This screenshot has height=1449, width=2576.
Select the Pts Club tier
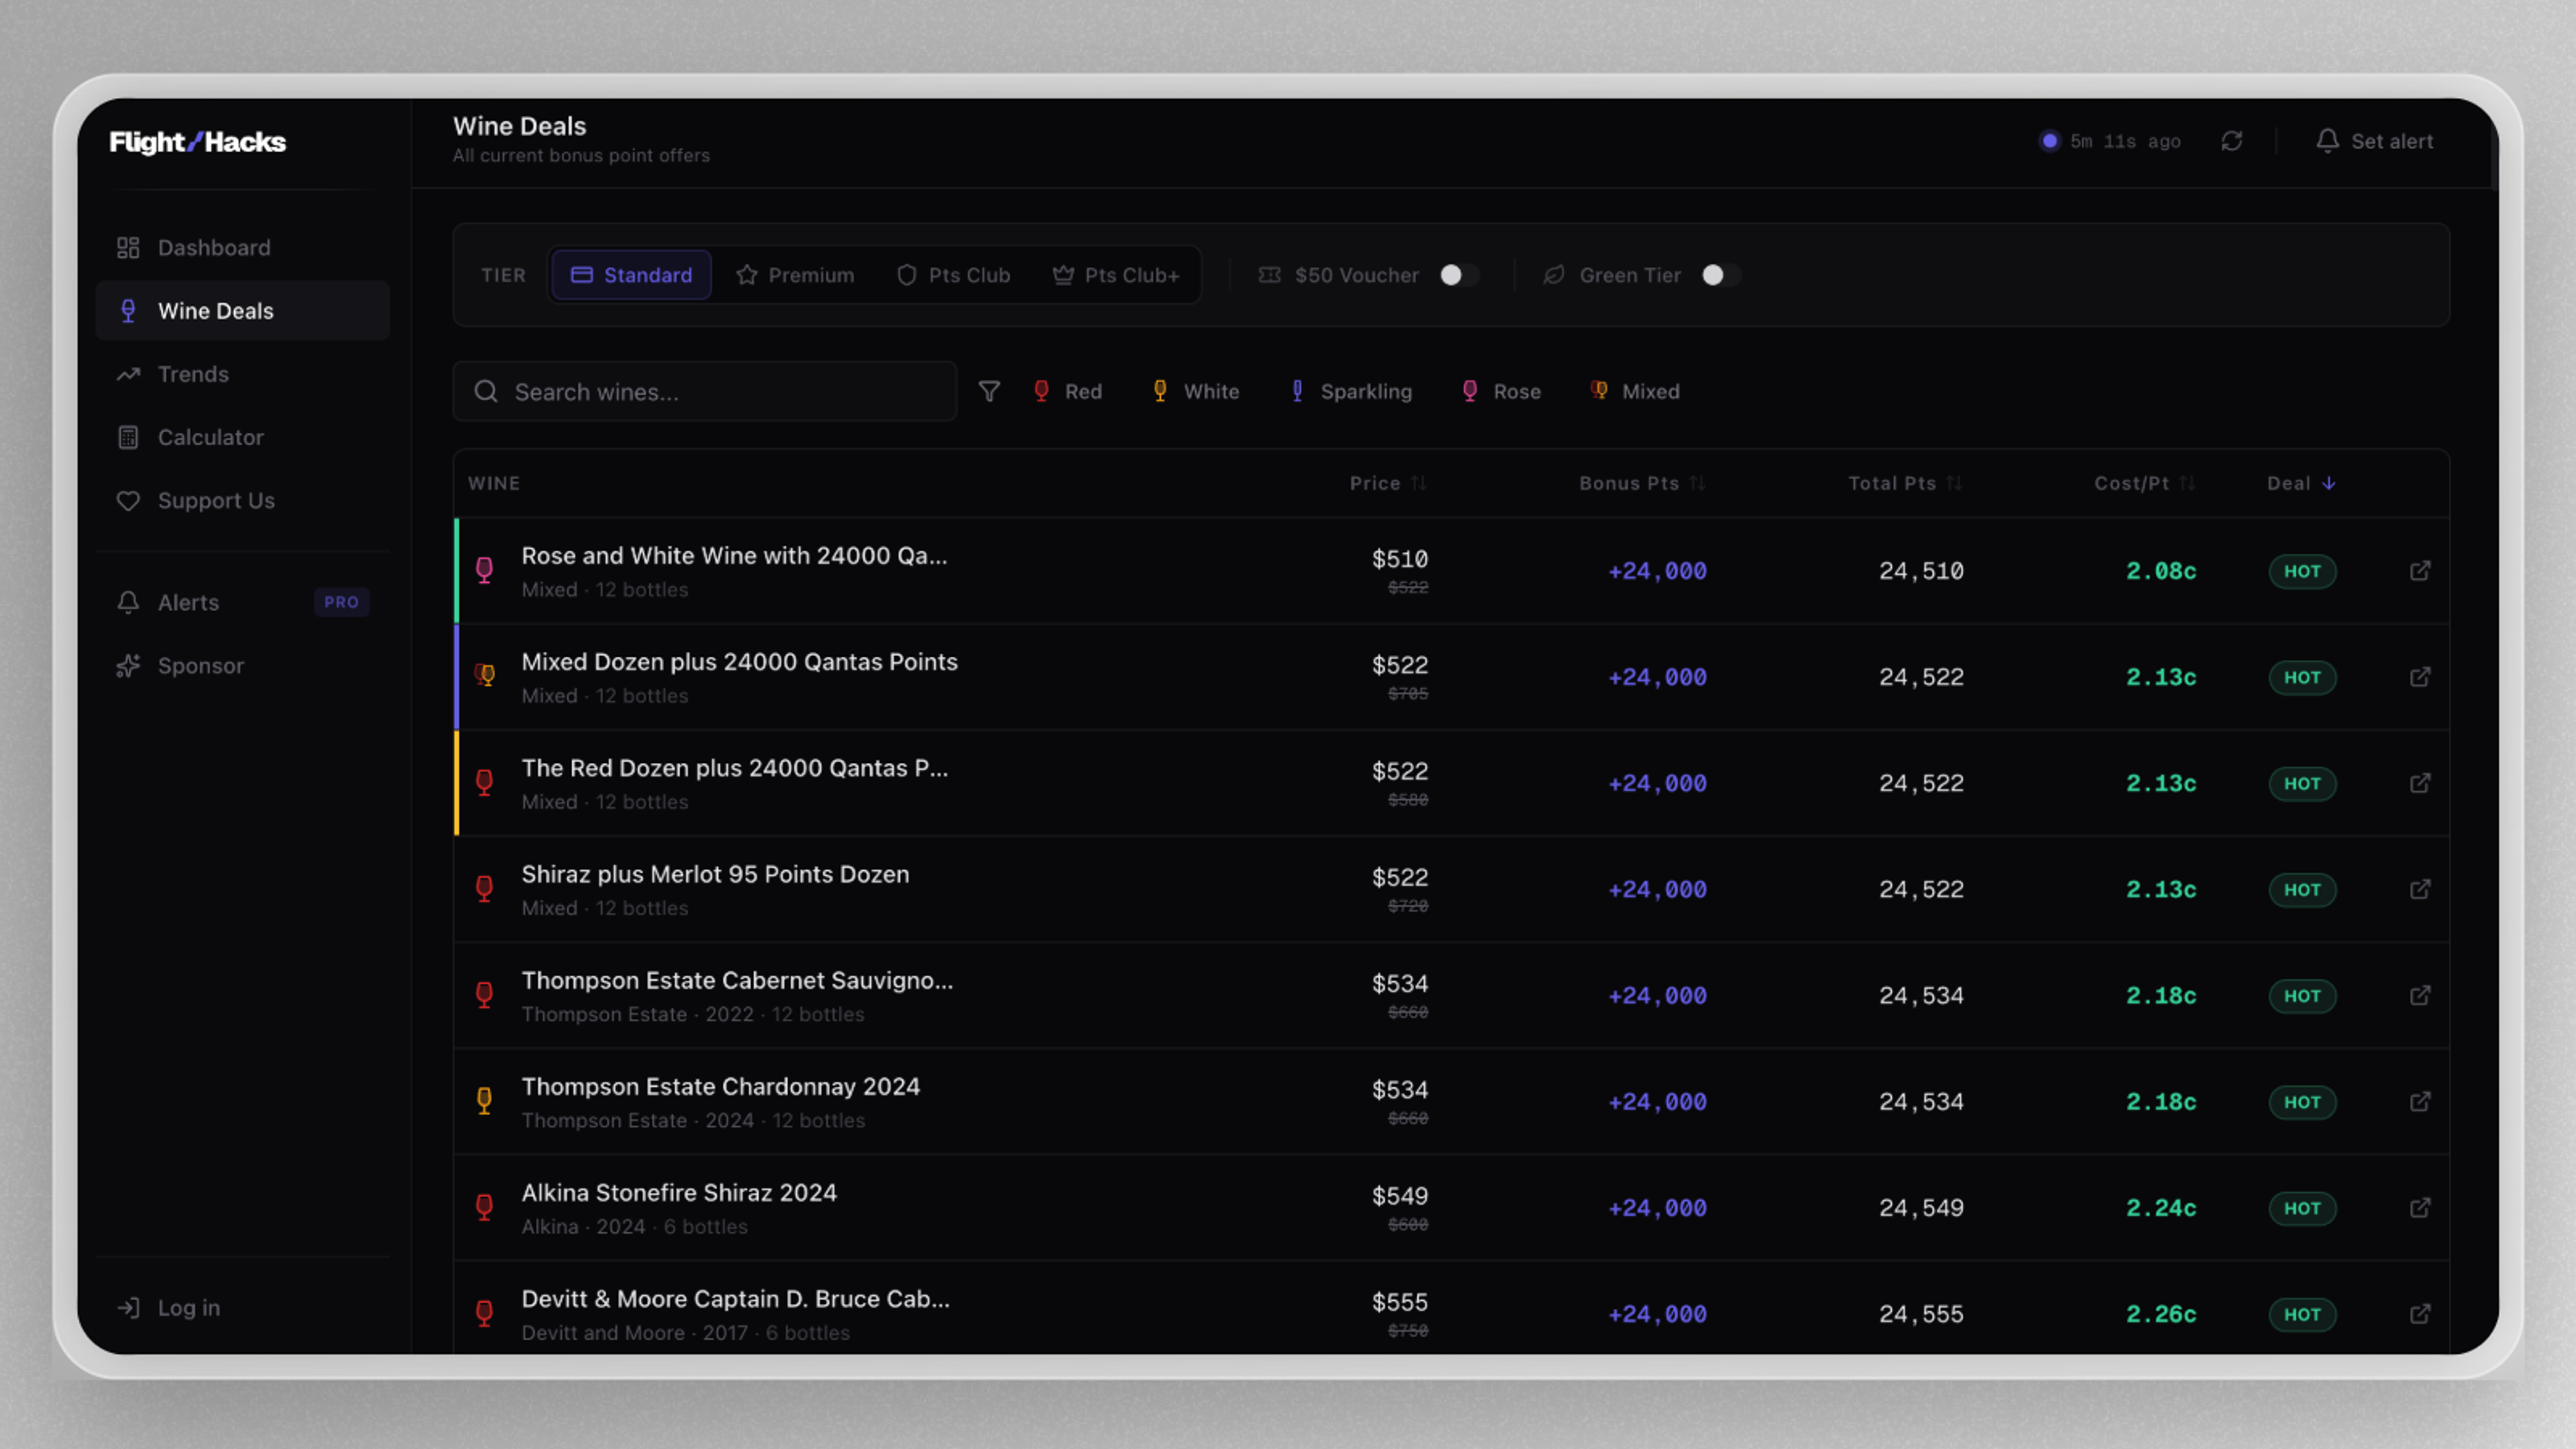pyautogui.click(x=953, y=275)
